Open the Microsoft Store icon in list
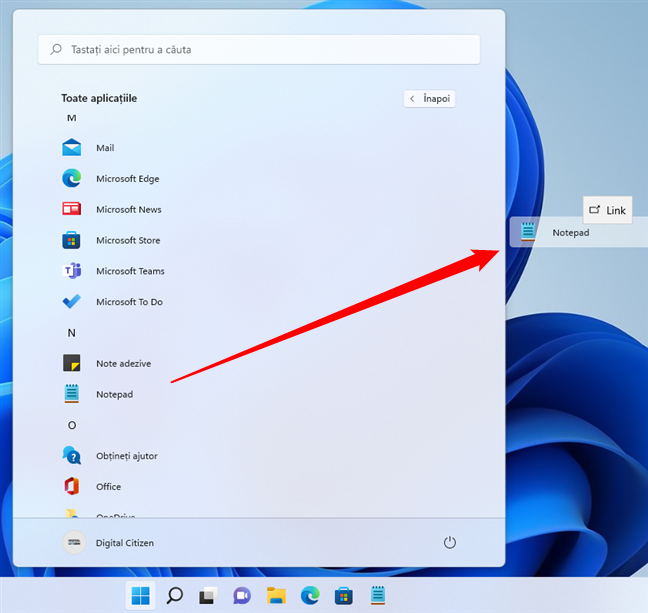Screen dimensions: 648x613 tap(71, 240)
